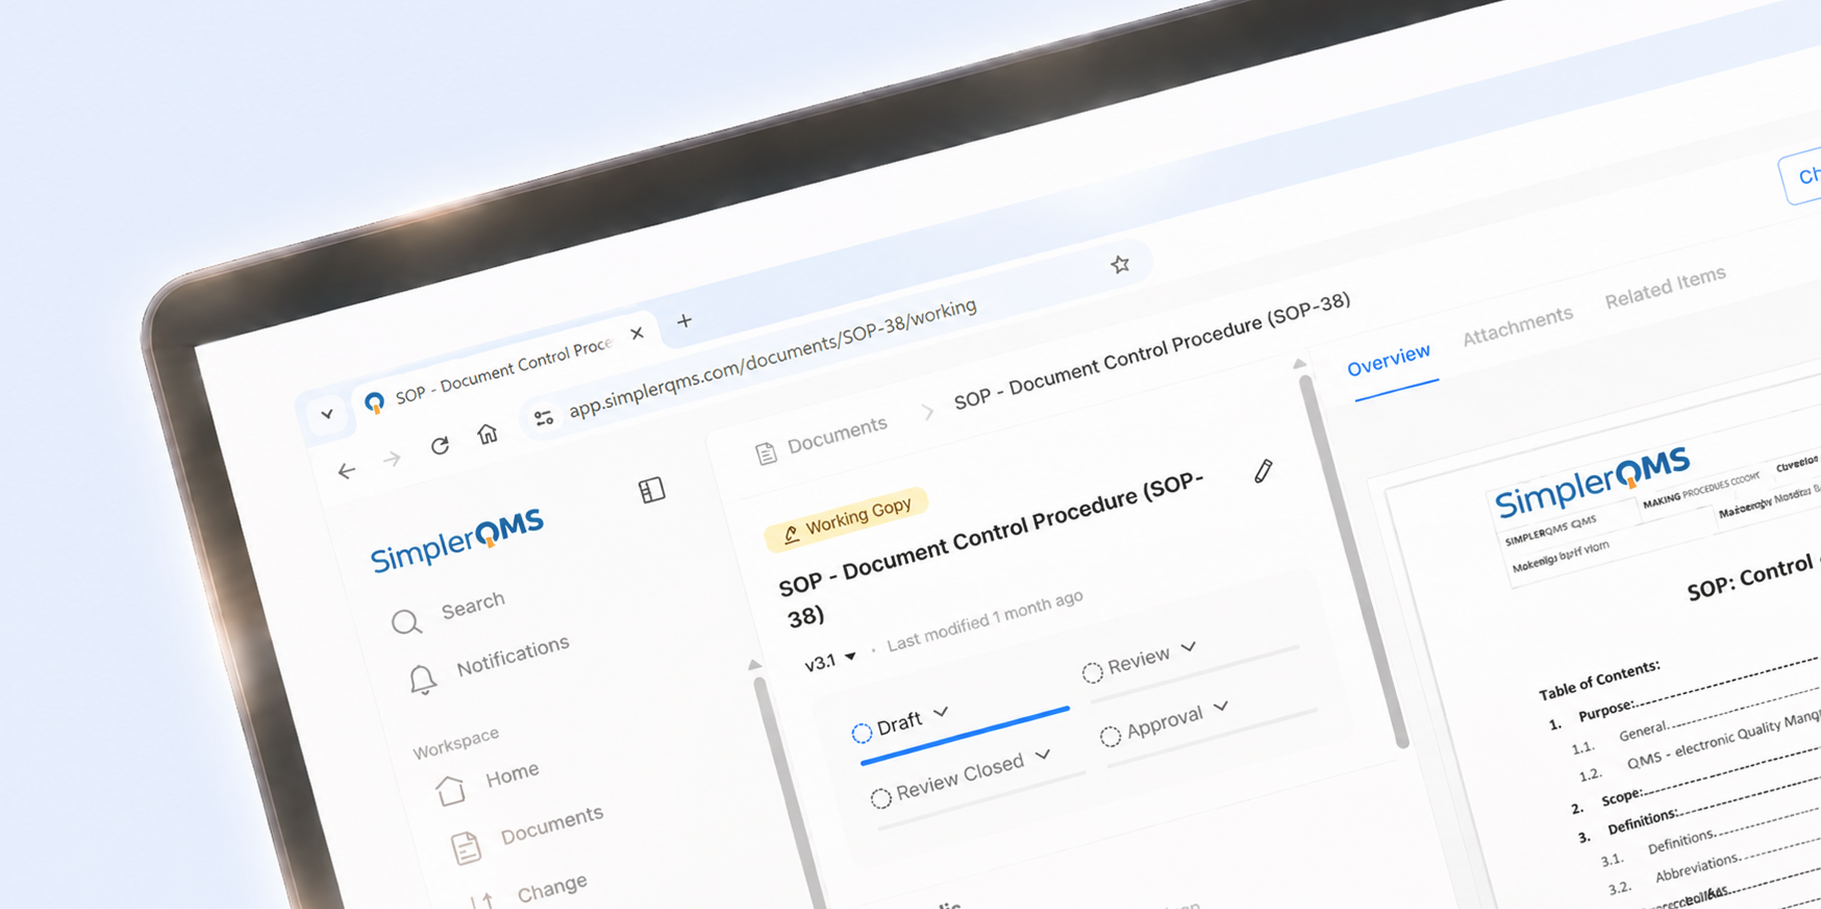Click the Notifications bell icon
The height and width of the screenshot is (909, 1821).
[422, 680]
